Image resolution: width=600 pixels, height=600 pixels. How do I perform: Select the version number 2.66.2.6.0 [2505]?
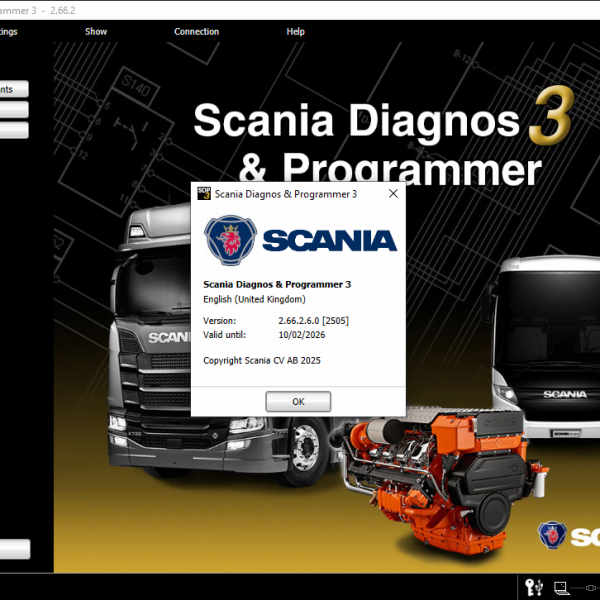pos(313,321)
